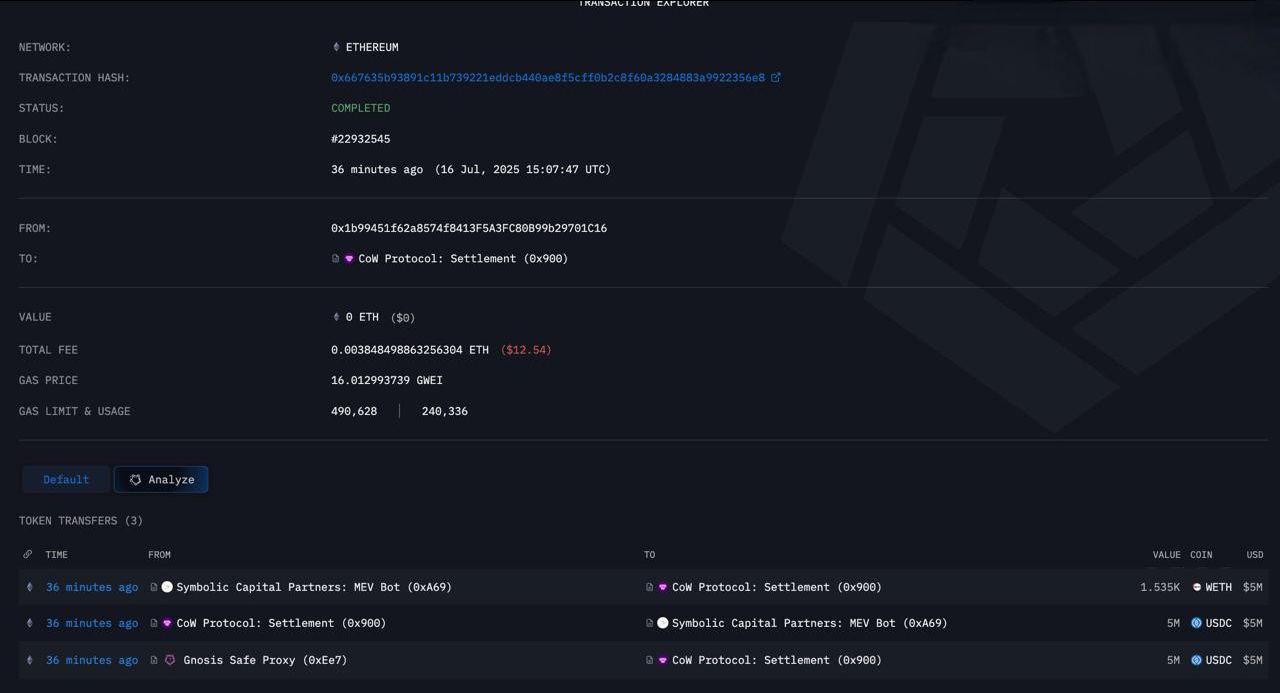Click CoW logo in WETH row To column

[663, 588]
